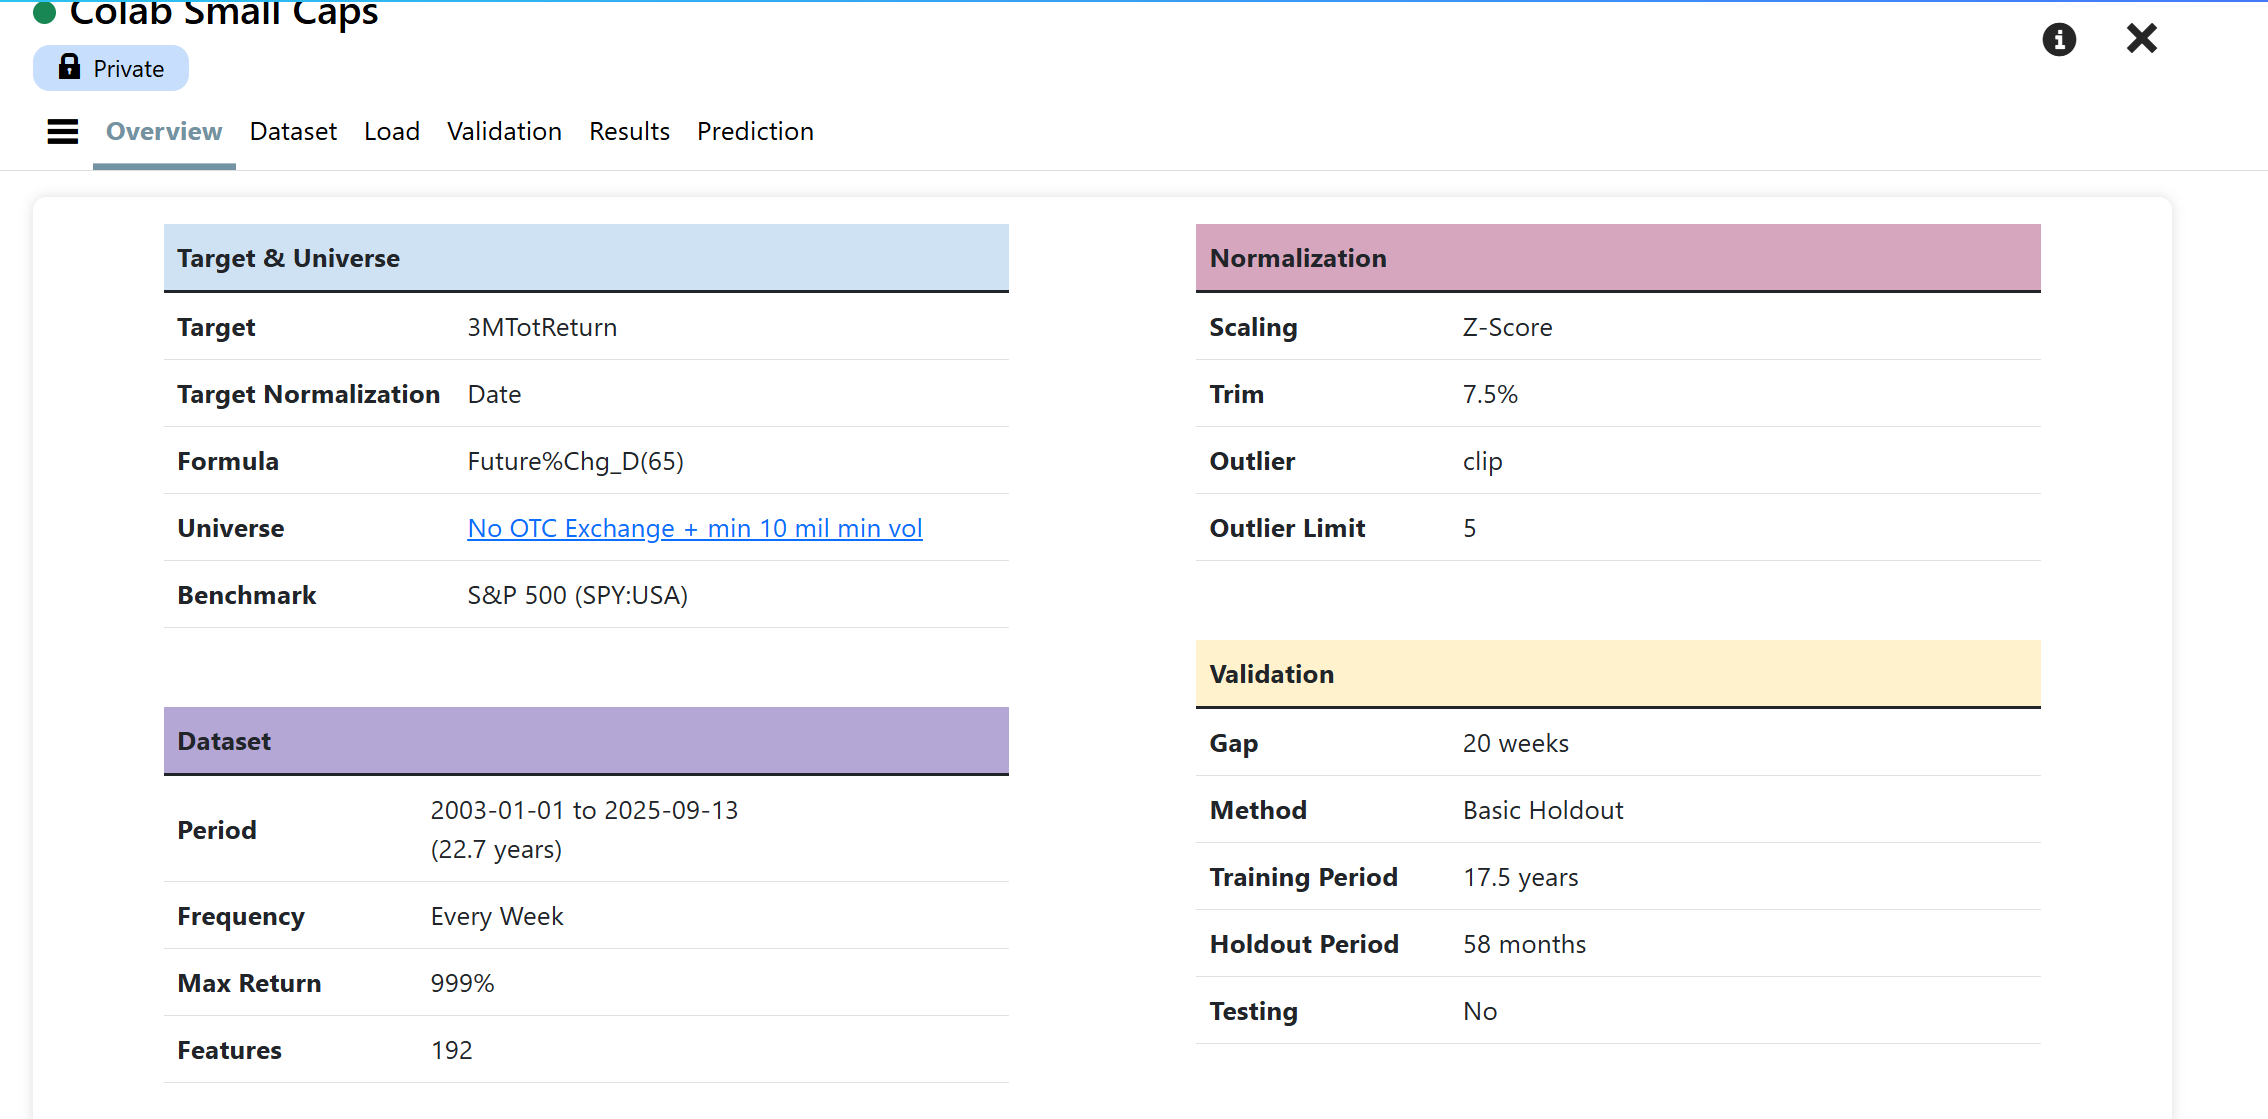Go to the Load tab
The height and width of the screenshot is (1119, 2268).
[391, 131]
